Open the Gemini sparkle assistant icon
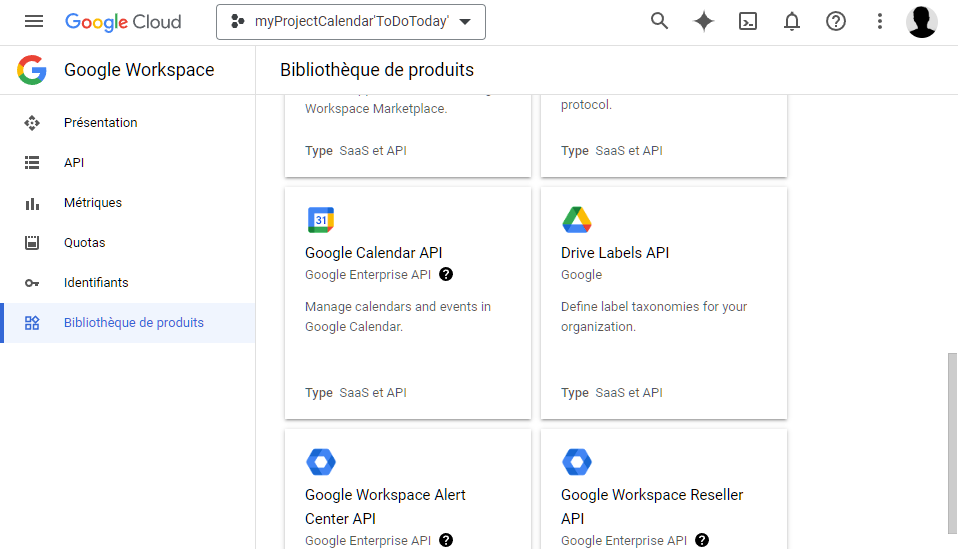Screen dimensions: 958x549 (704, 21)
